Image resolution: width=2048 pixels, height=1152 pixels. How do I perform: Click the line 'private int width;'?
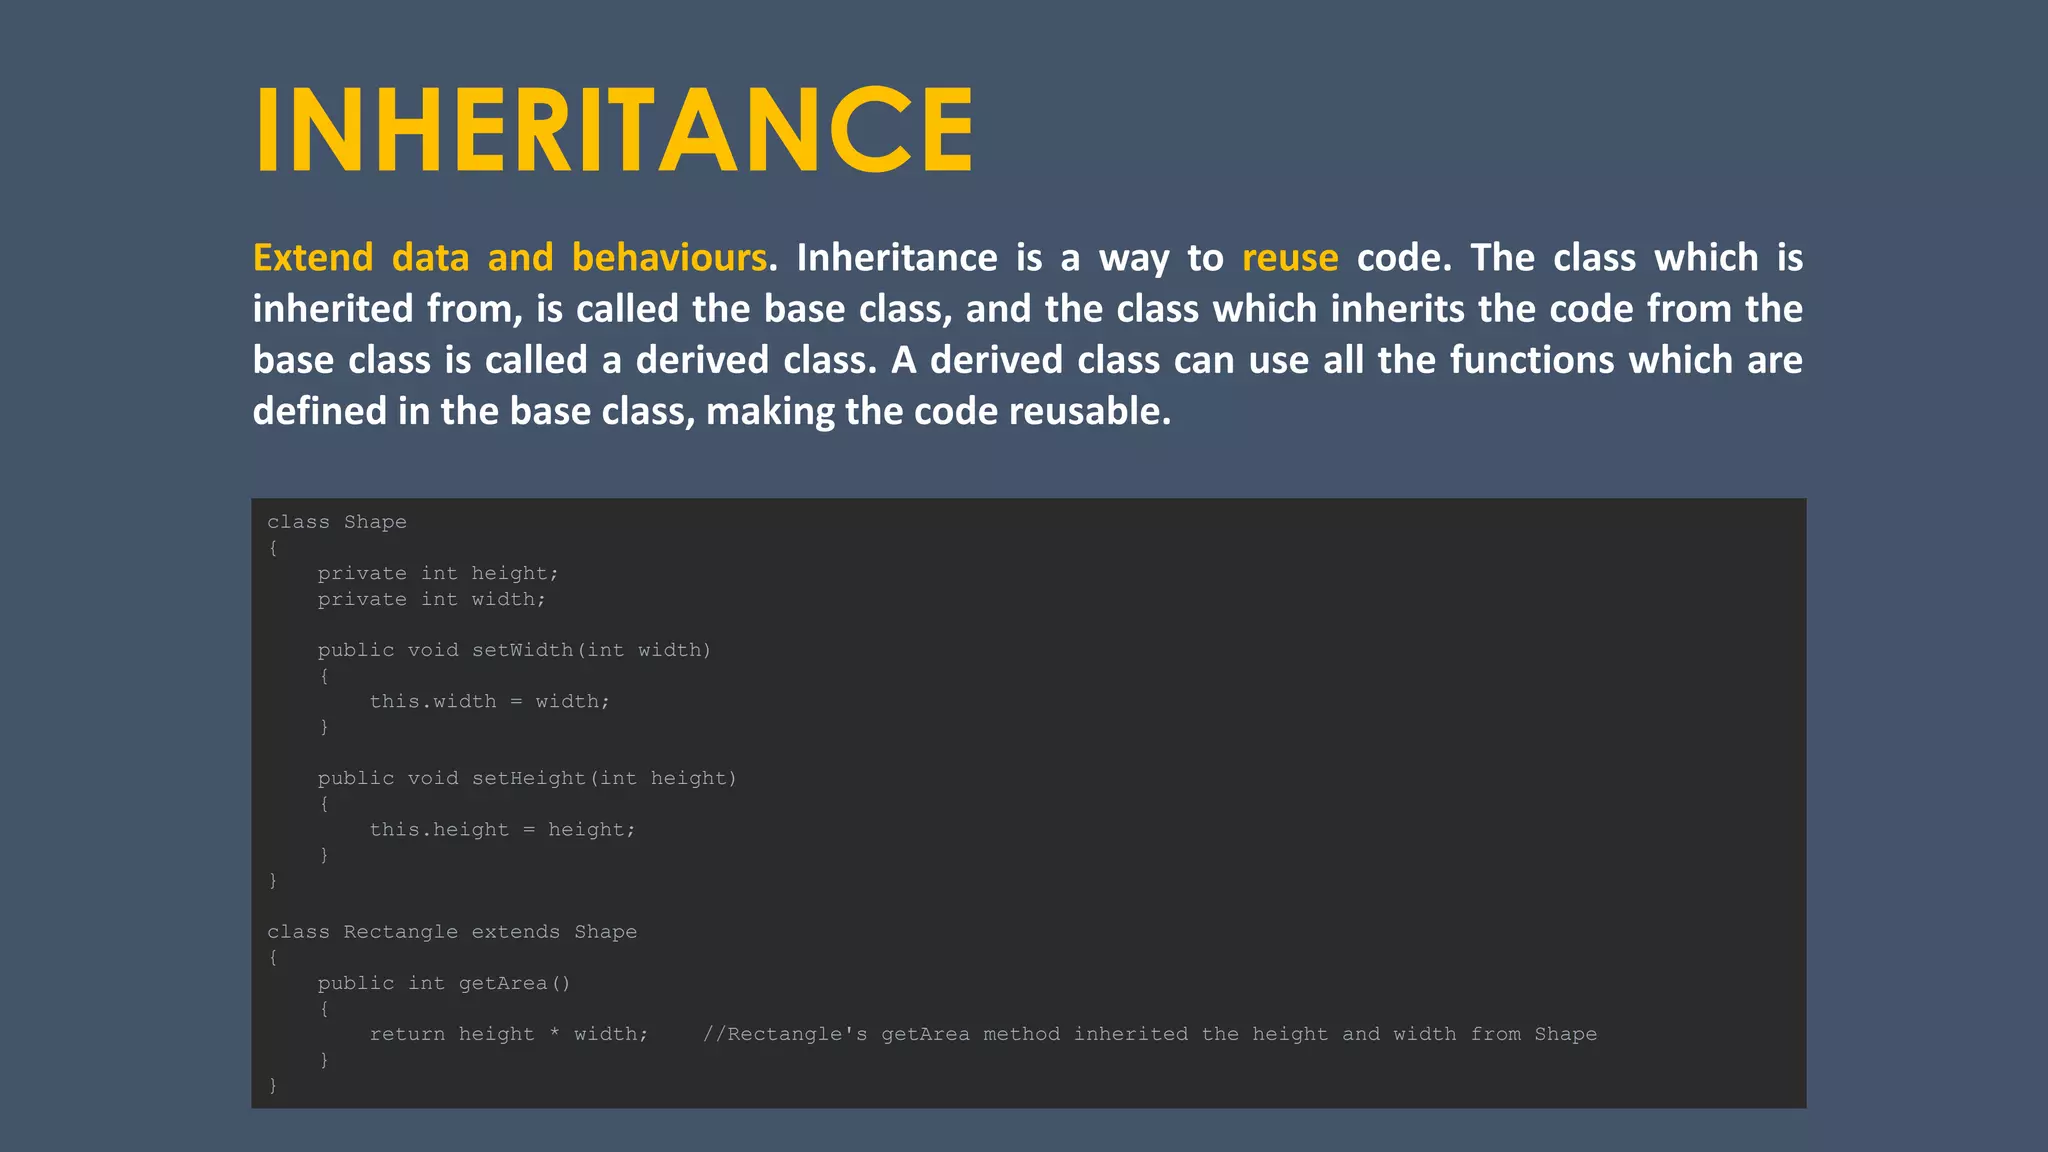pyautogui.click(x=432, y=599)
